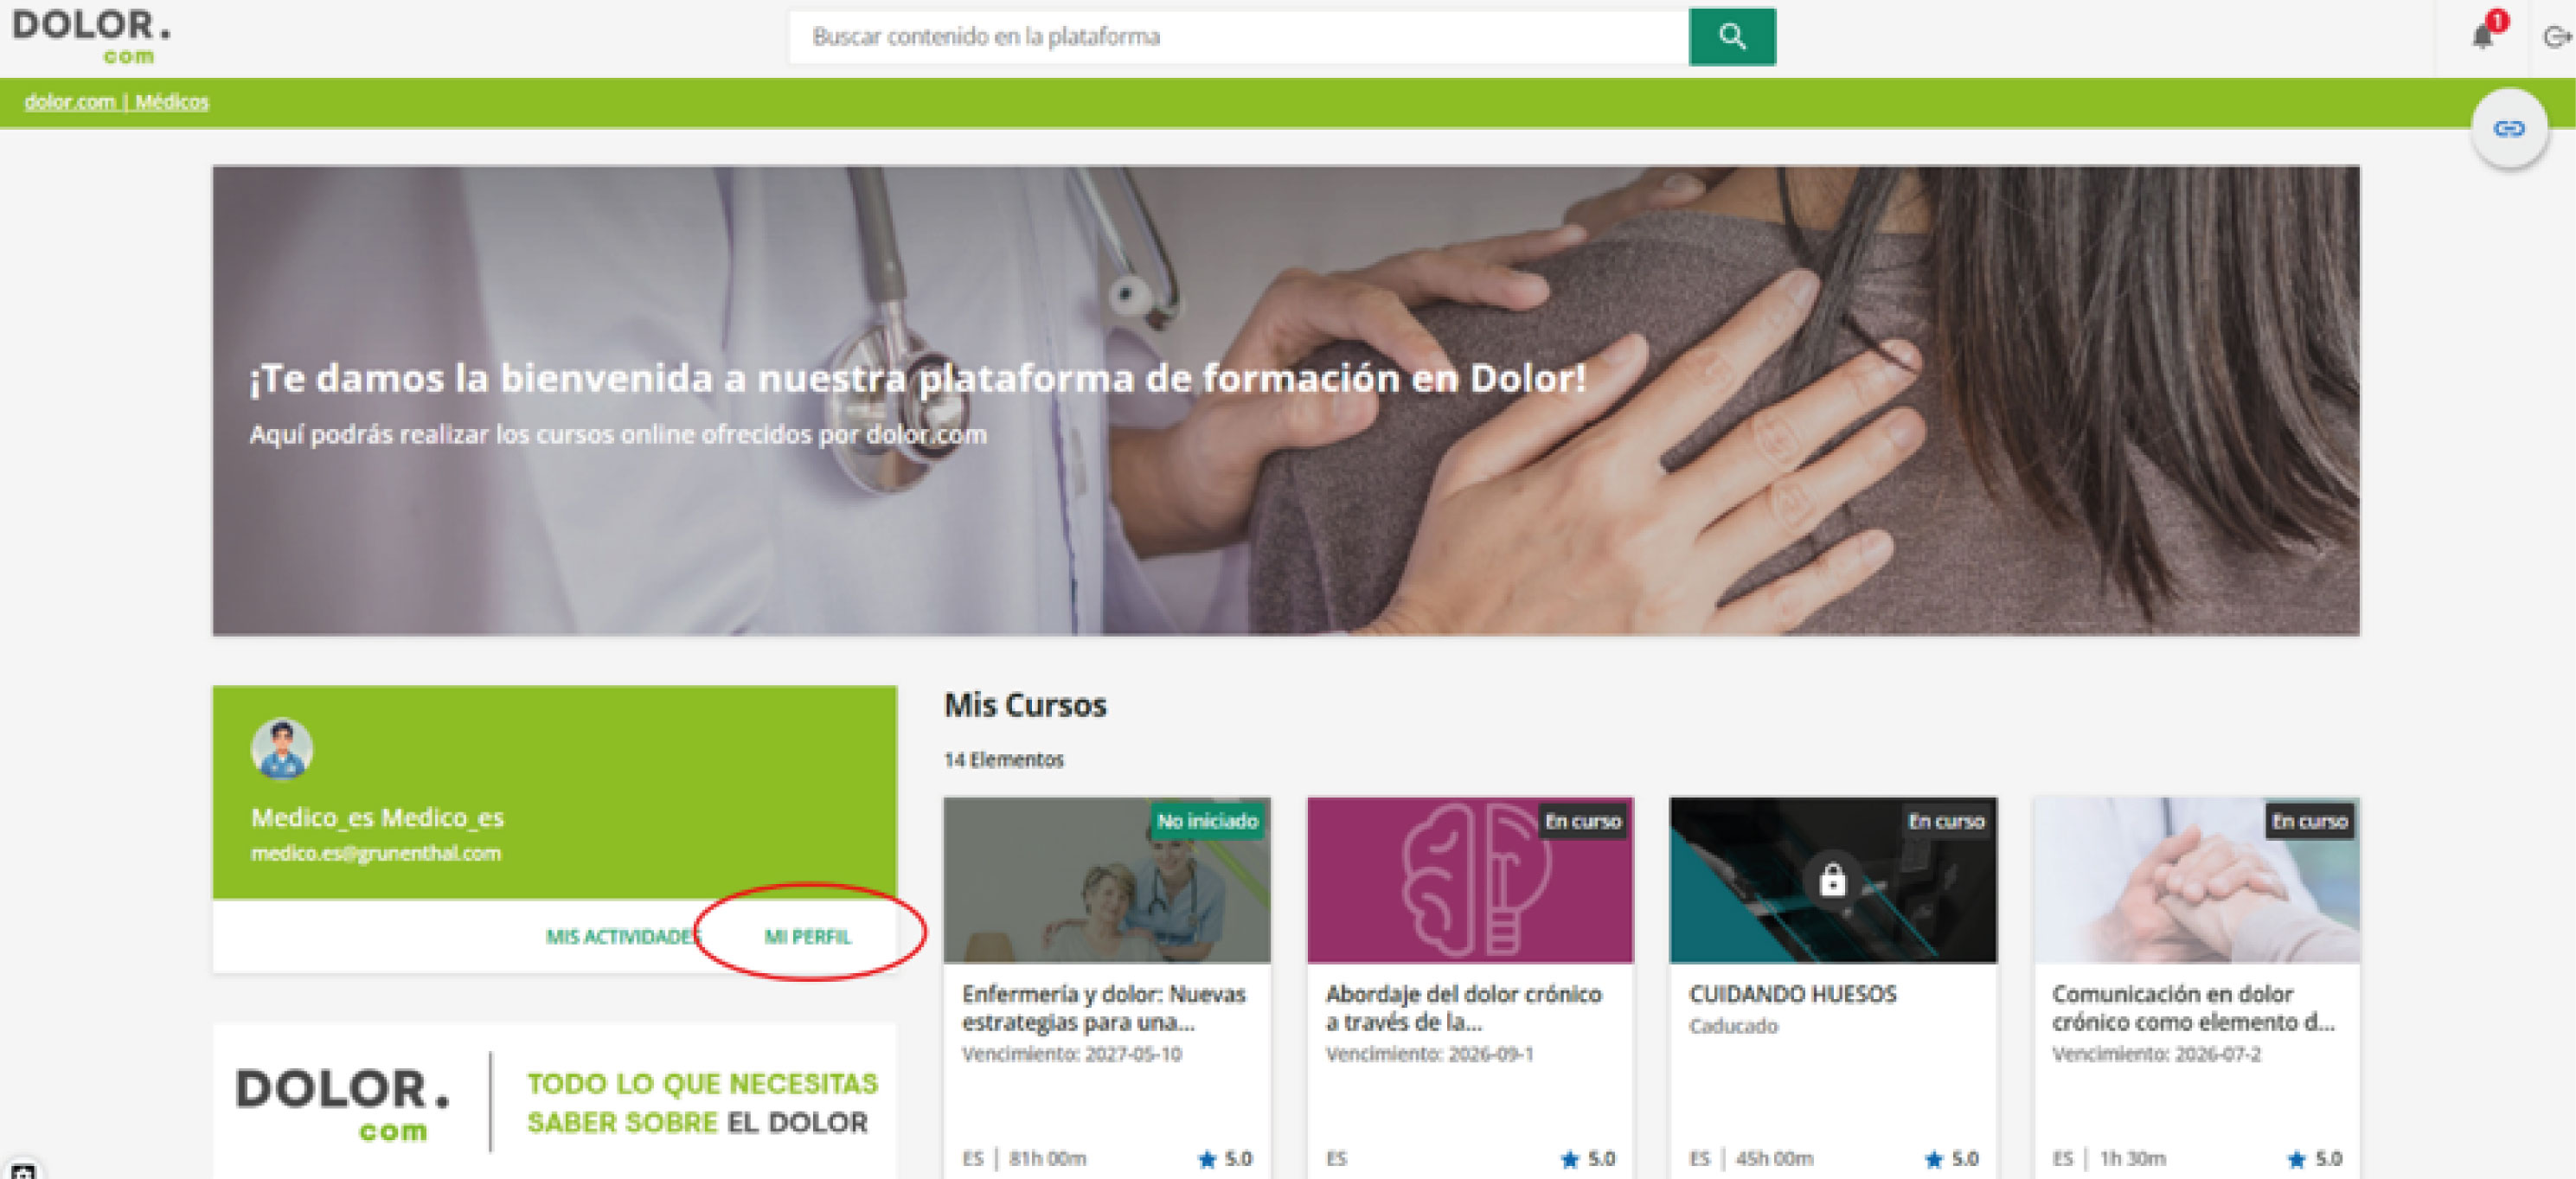Screen dimensions: 2576x1179
Task: Open MI PERFIL link
Action: click(x=807, y=937)
